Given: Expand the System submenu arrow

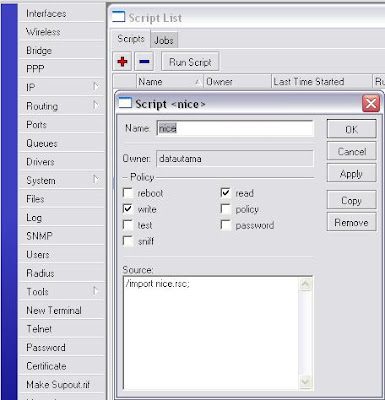Looking at the screenshot, I should click(96, 180).
